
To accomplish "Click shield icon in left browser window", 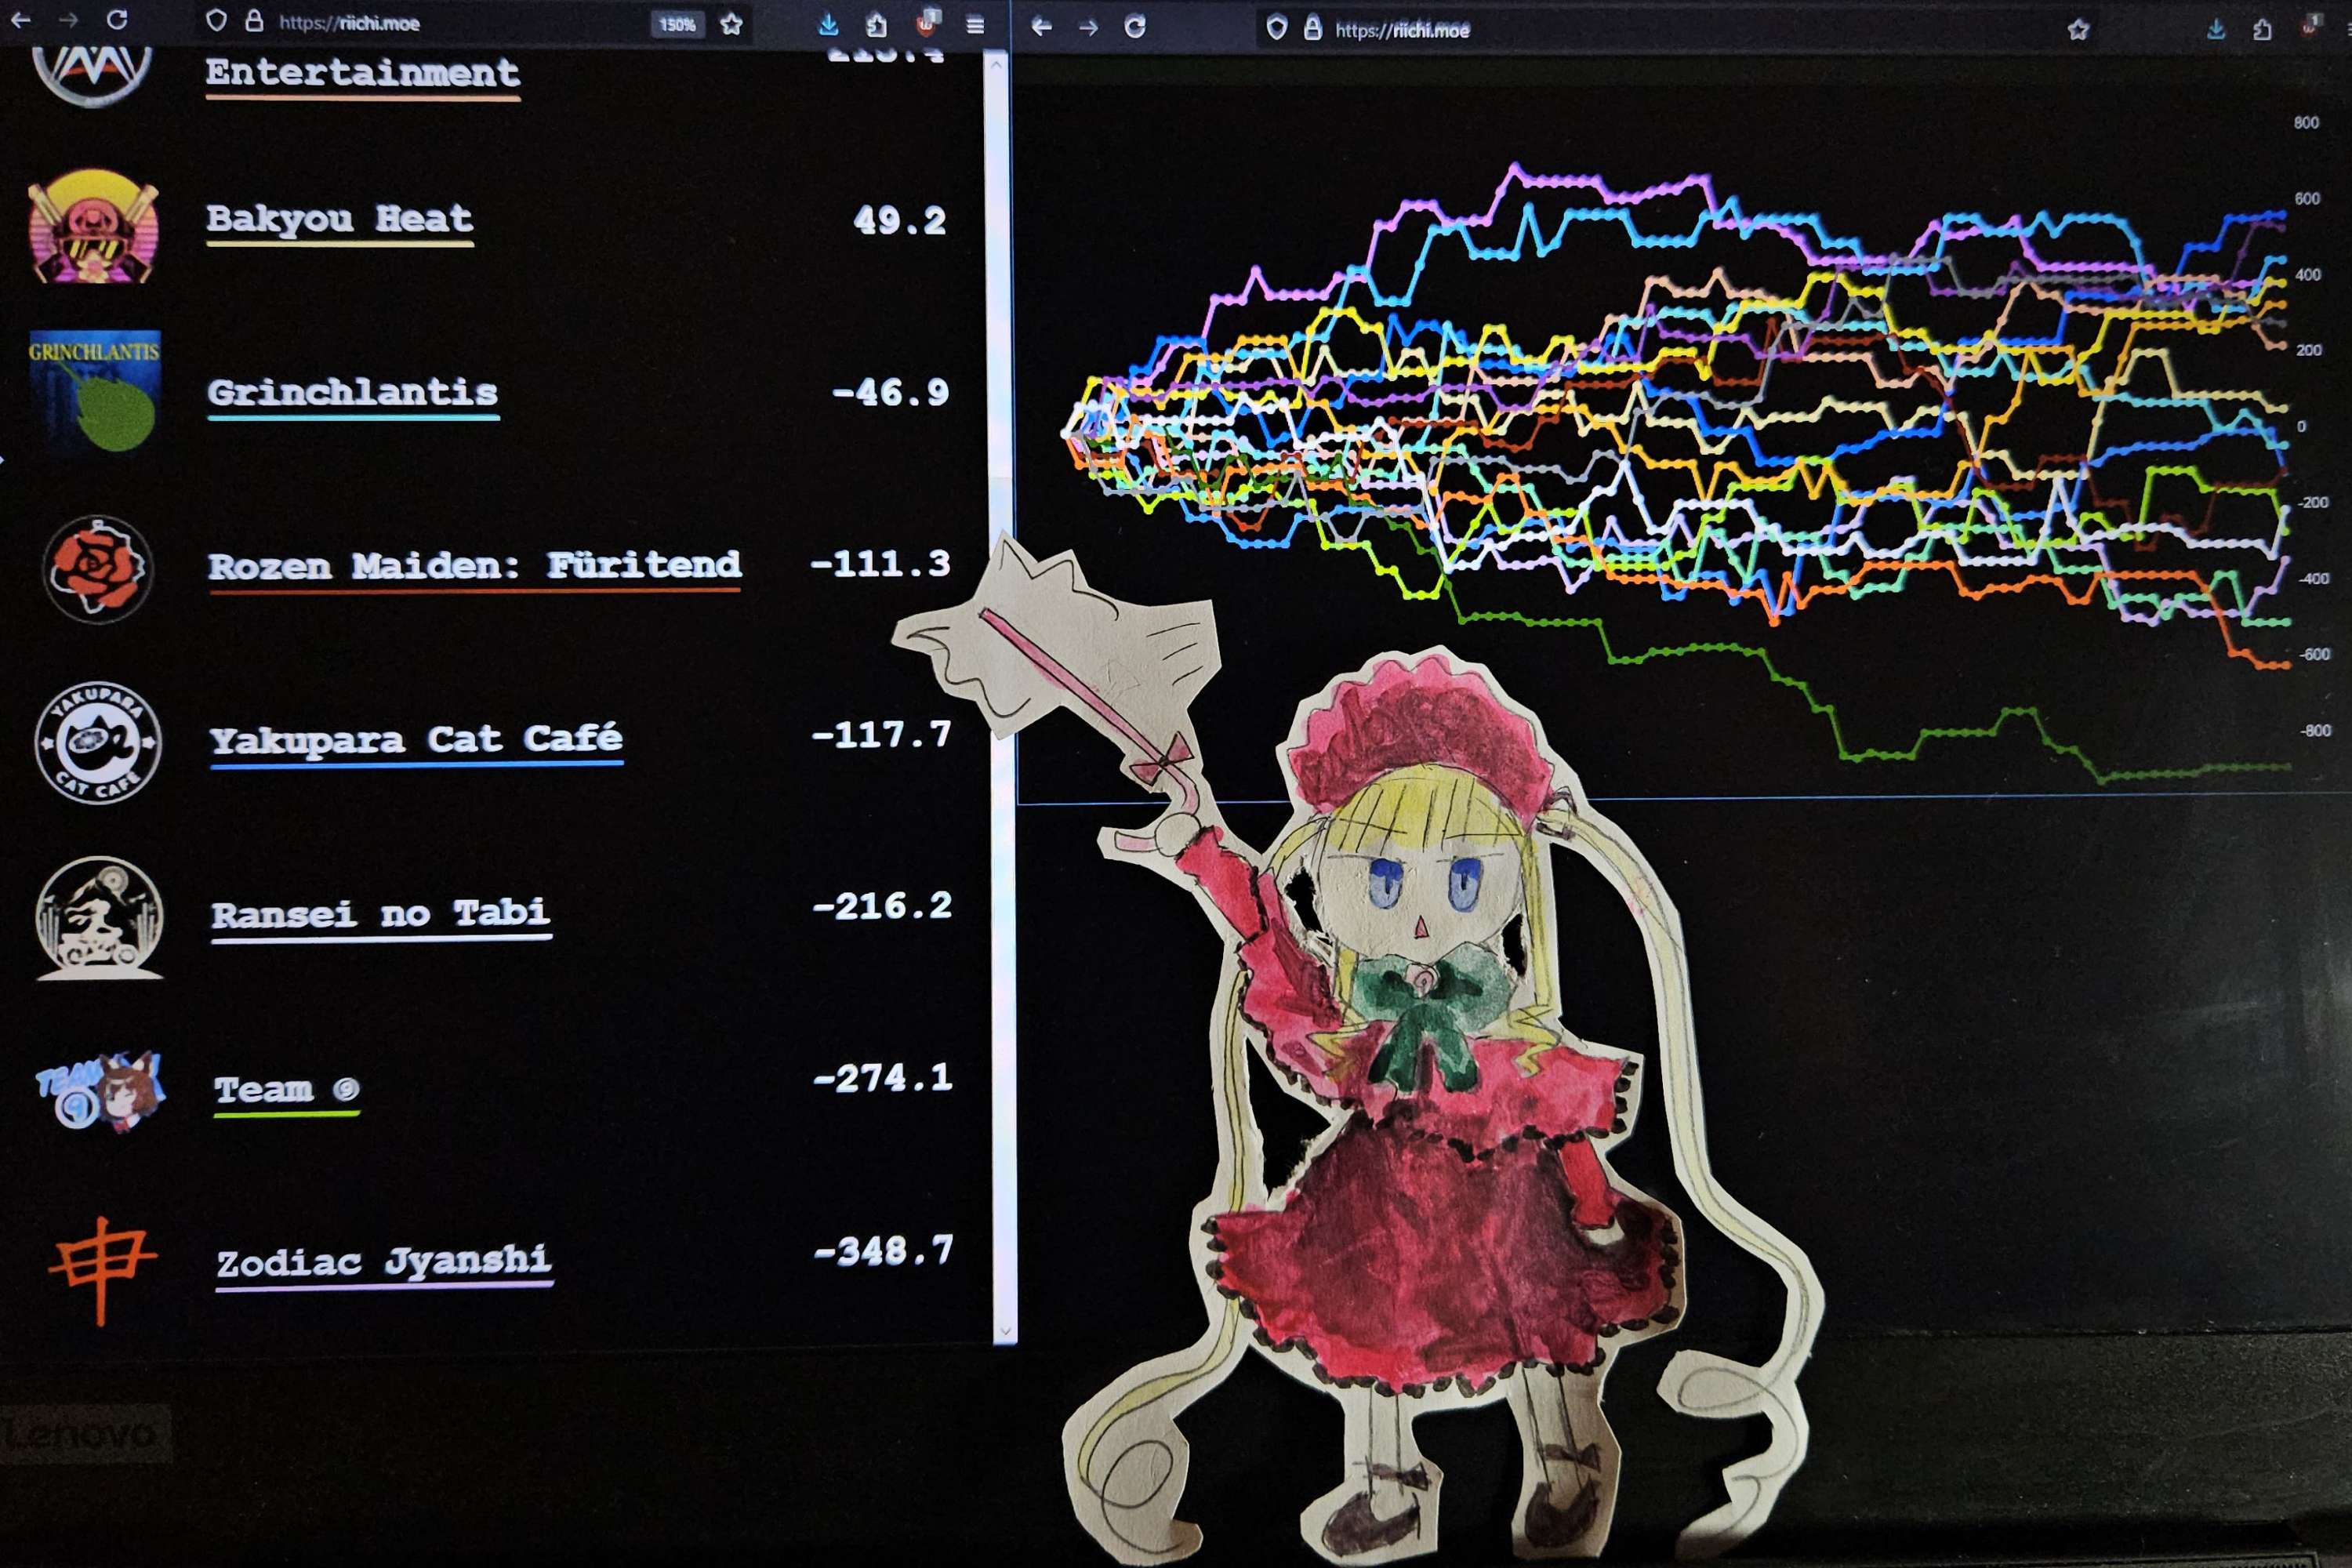I will [x=216, y=21].
